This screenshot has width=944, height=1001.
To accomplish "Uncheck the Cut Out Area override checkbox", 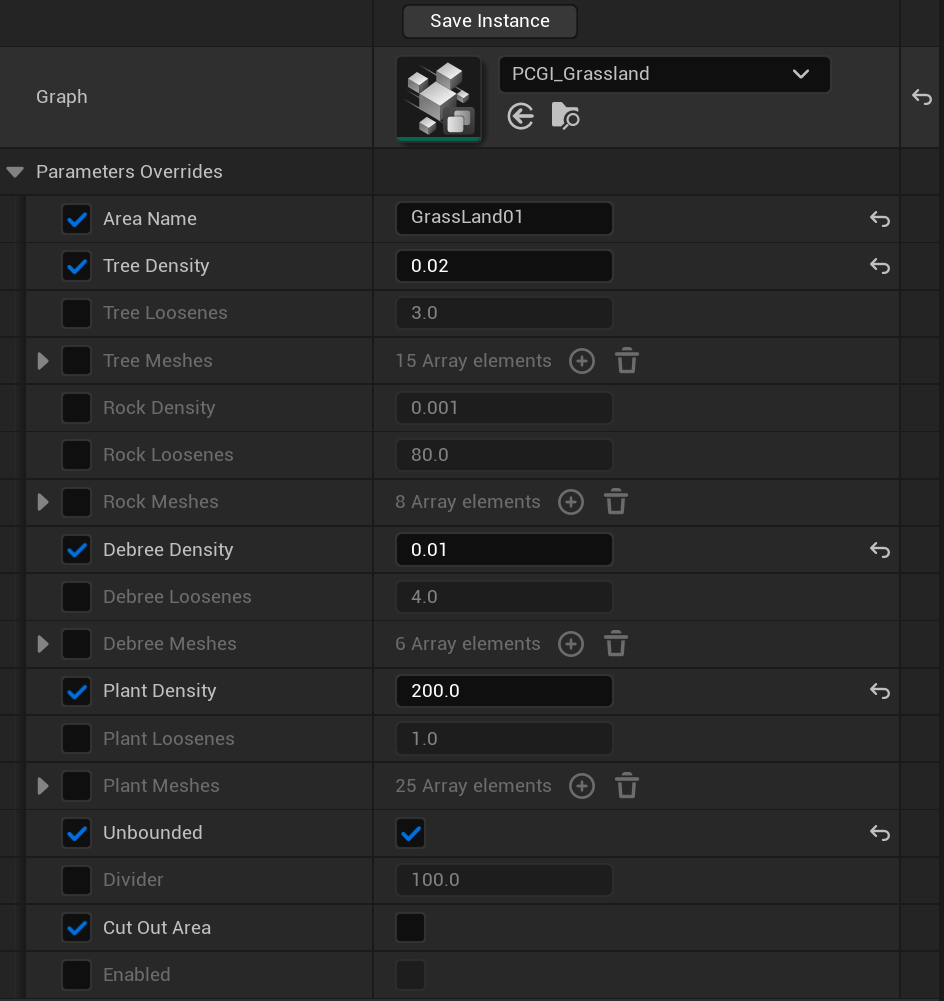I will pyautogui.click(x=77, y=928).
